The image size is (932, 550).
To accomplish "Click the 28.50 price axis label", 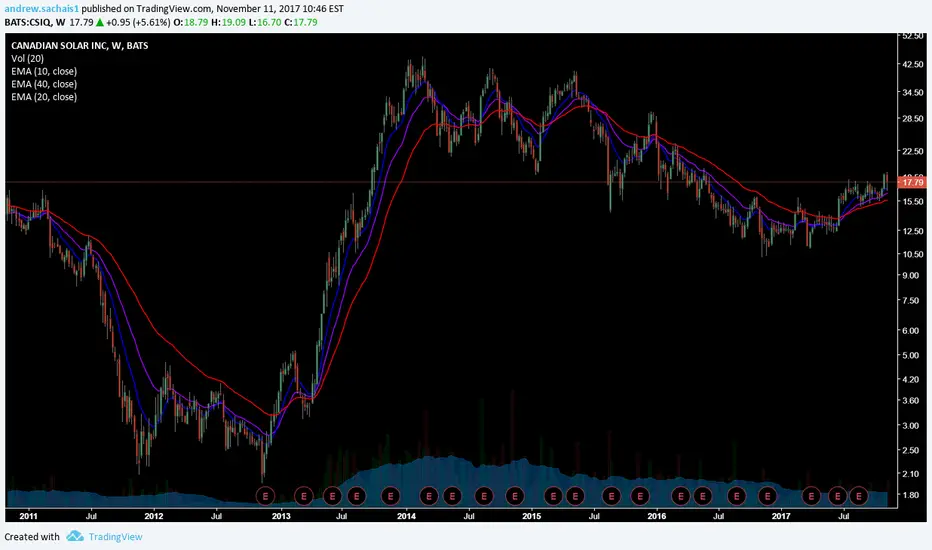I will tap(912, 119).
